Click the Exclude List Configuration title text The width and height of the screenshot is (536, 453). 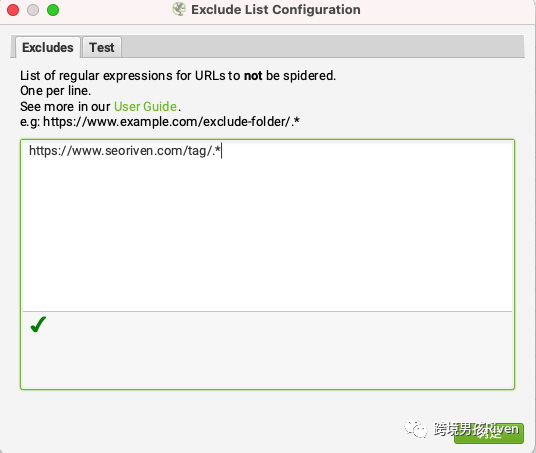pos(276,10)
